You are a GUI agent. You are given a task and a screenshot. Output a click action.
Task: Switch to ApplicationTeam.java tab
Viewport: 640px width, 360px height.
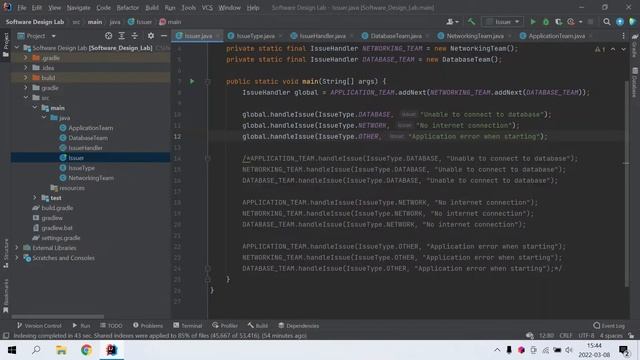coord(556,36)
